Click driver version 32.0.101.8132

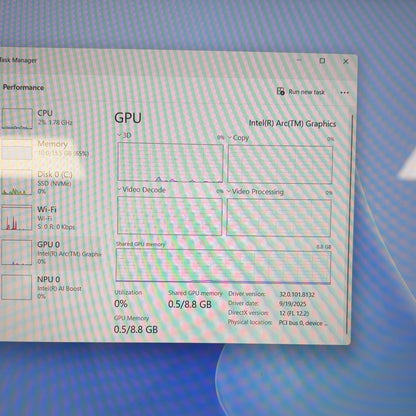(297, 295)
